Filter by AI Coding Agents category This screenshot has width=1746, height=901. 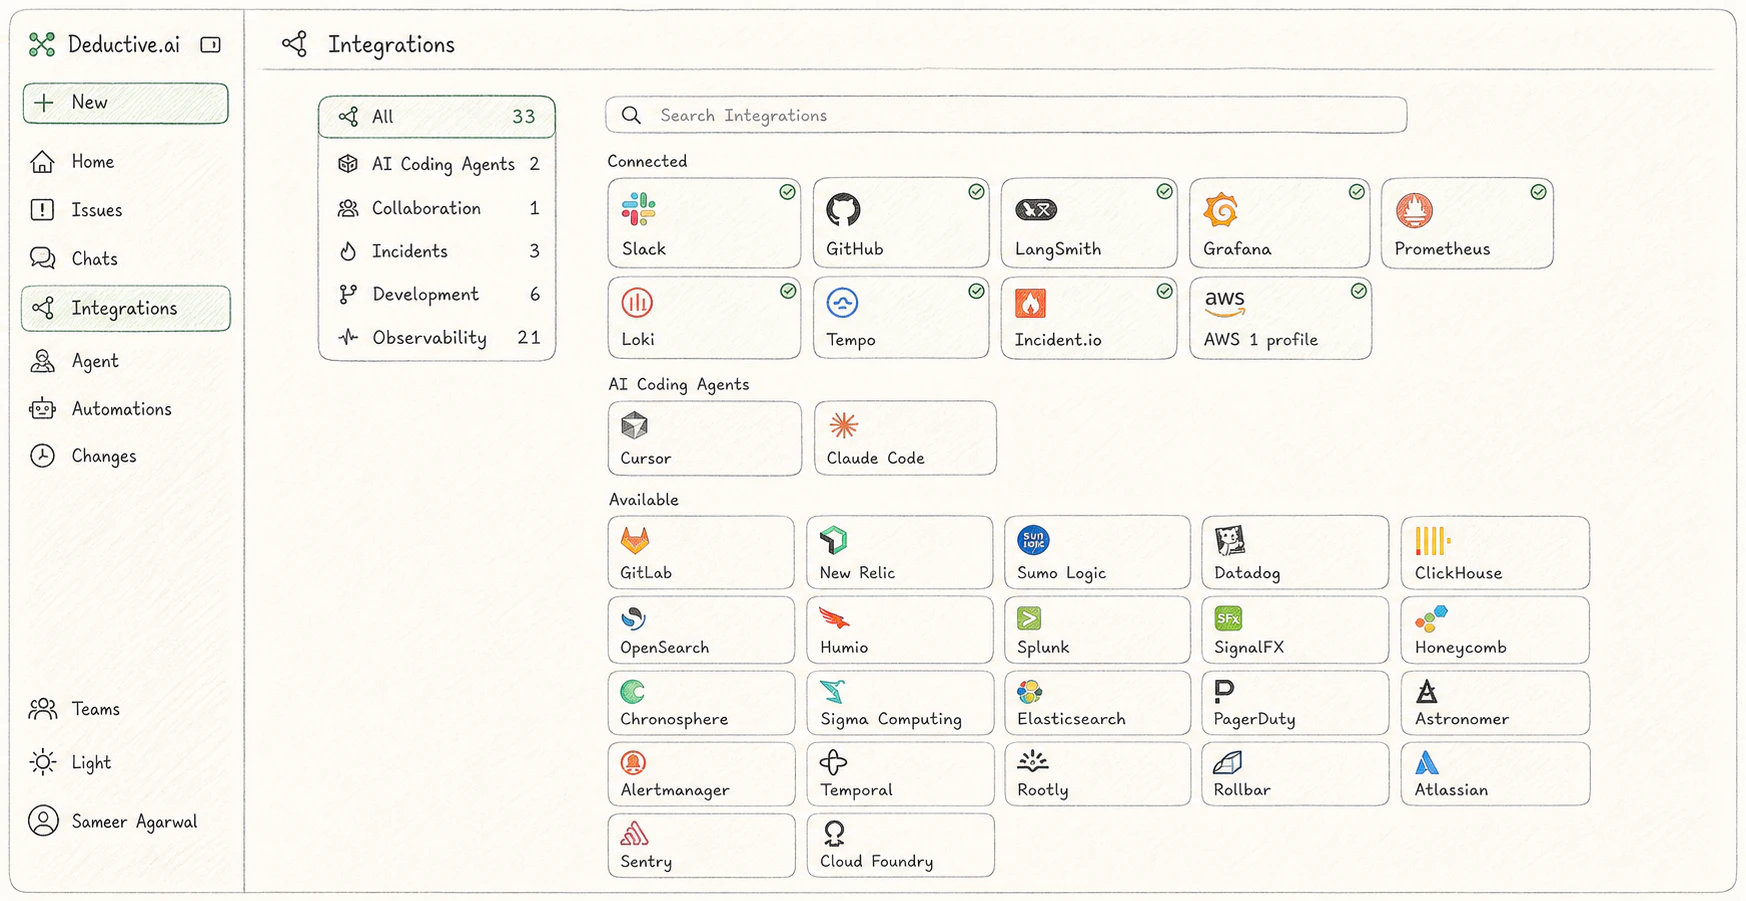(437, 164)
